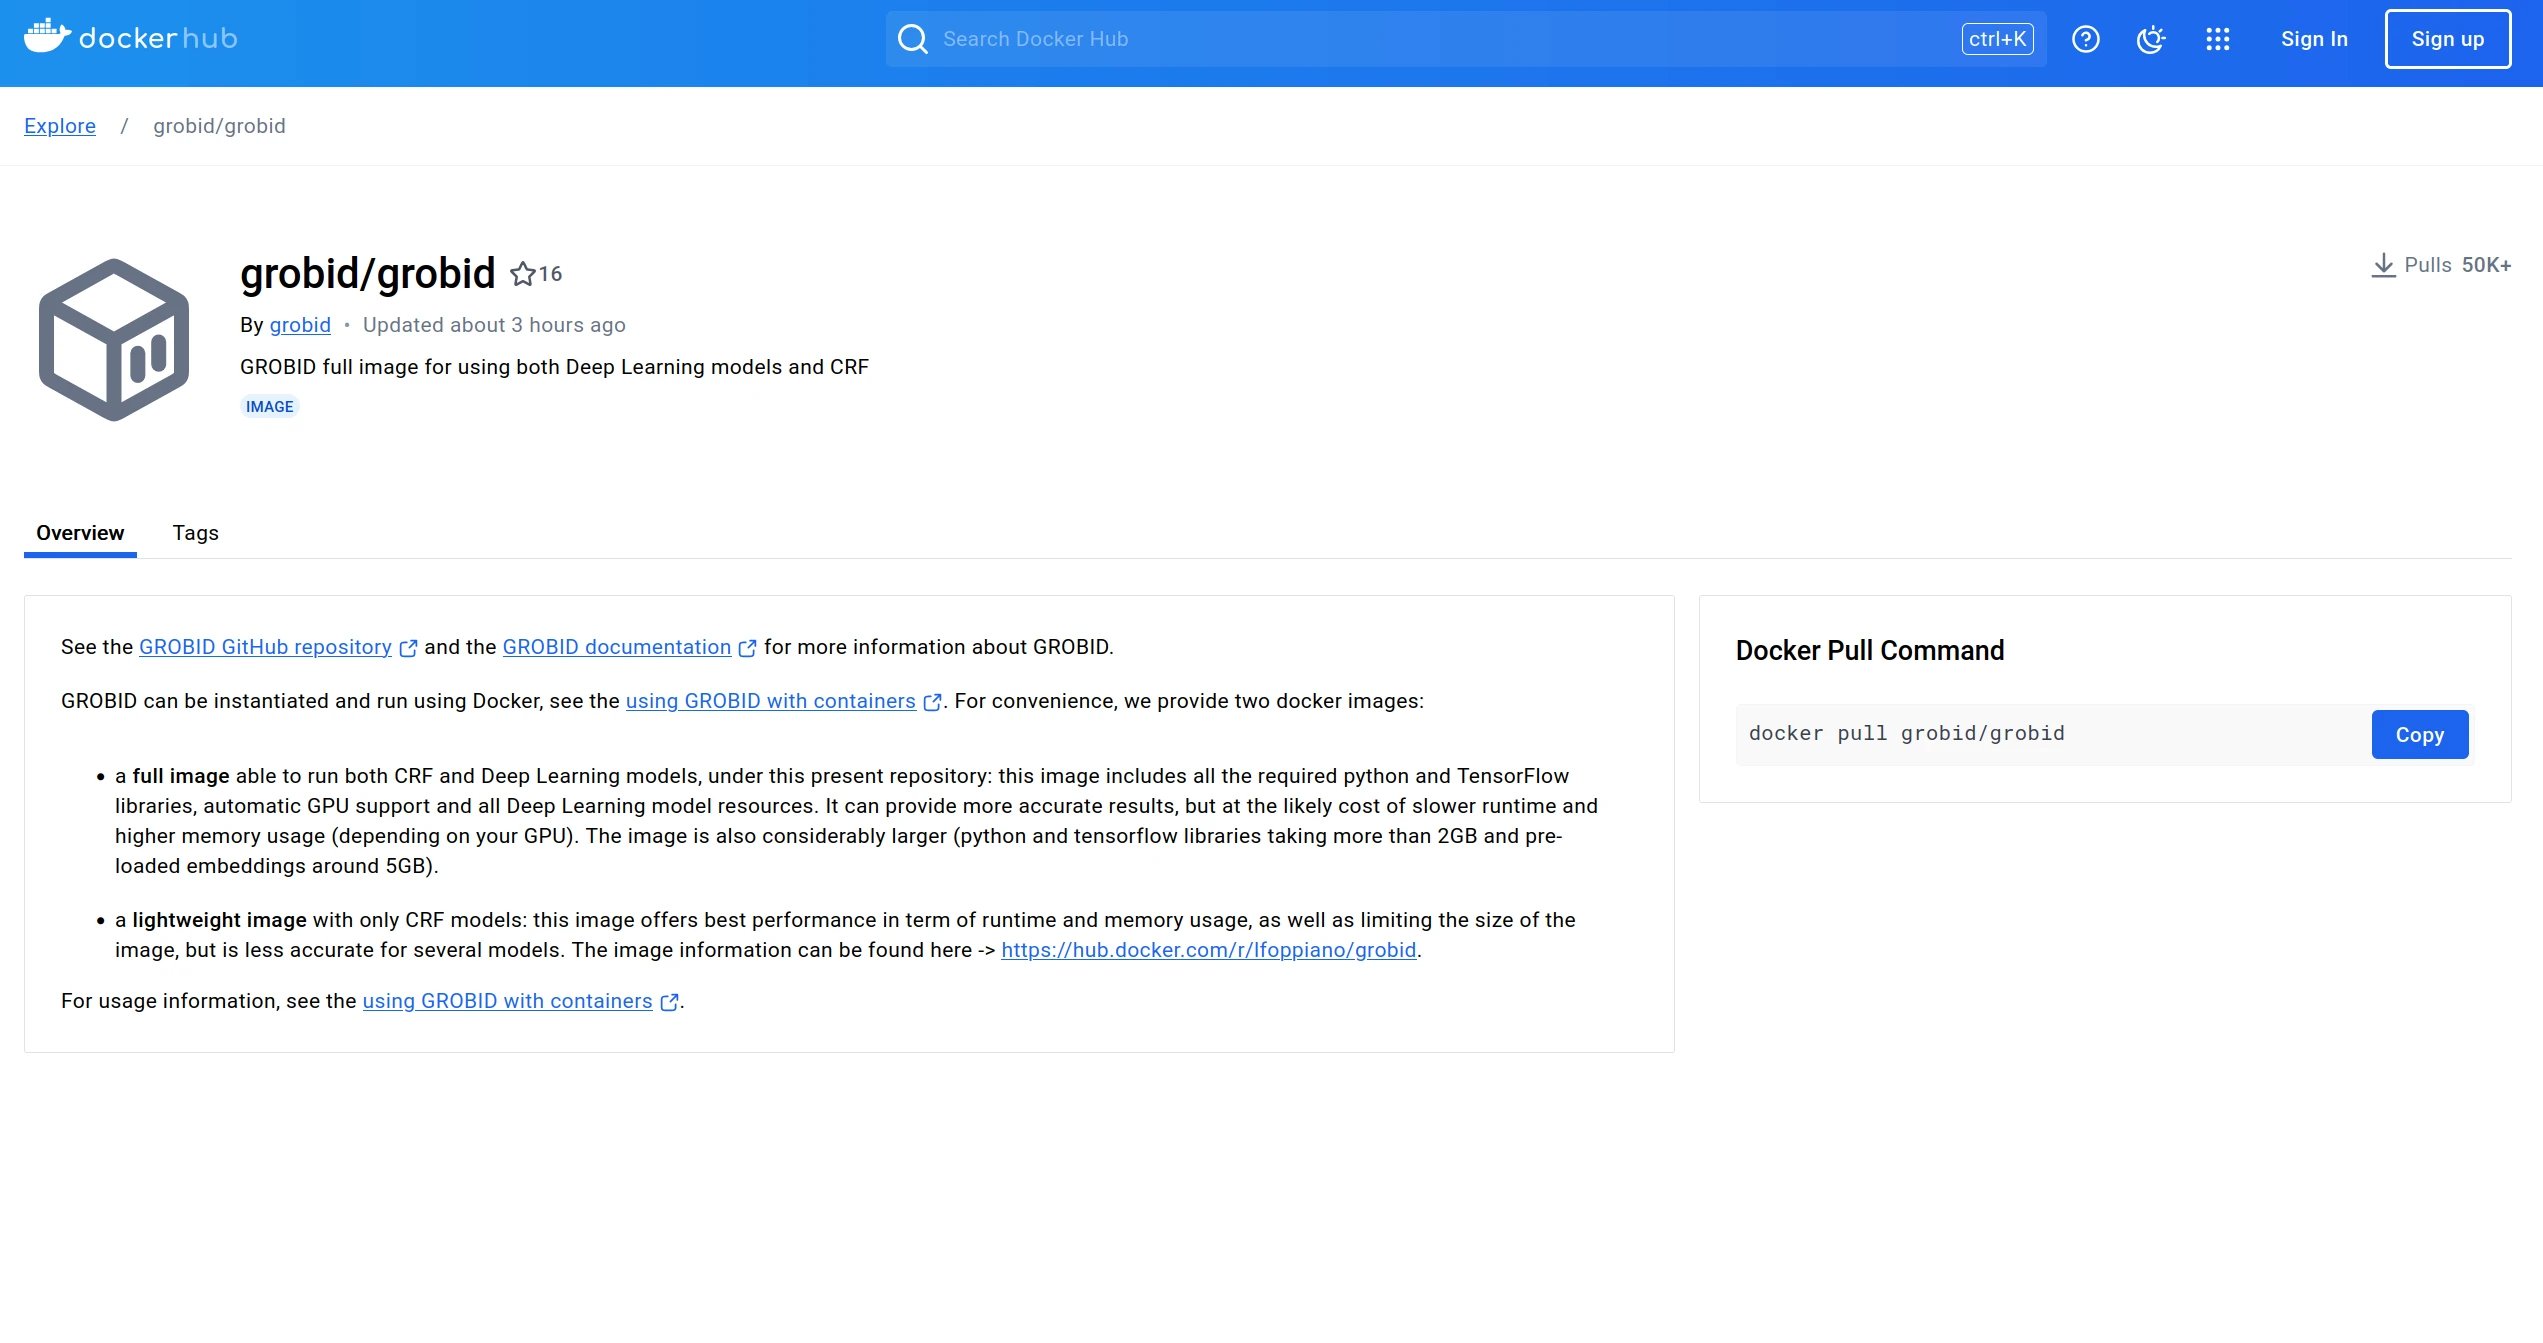Click the 'docker pull grobid/grobid' command text
The height and width of the screenshot is (1343, 2543).
coord(1906,733)
